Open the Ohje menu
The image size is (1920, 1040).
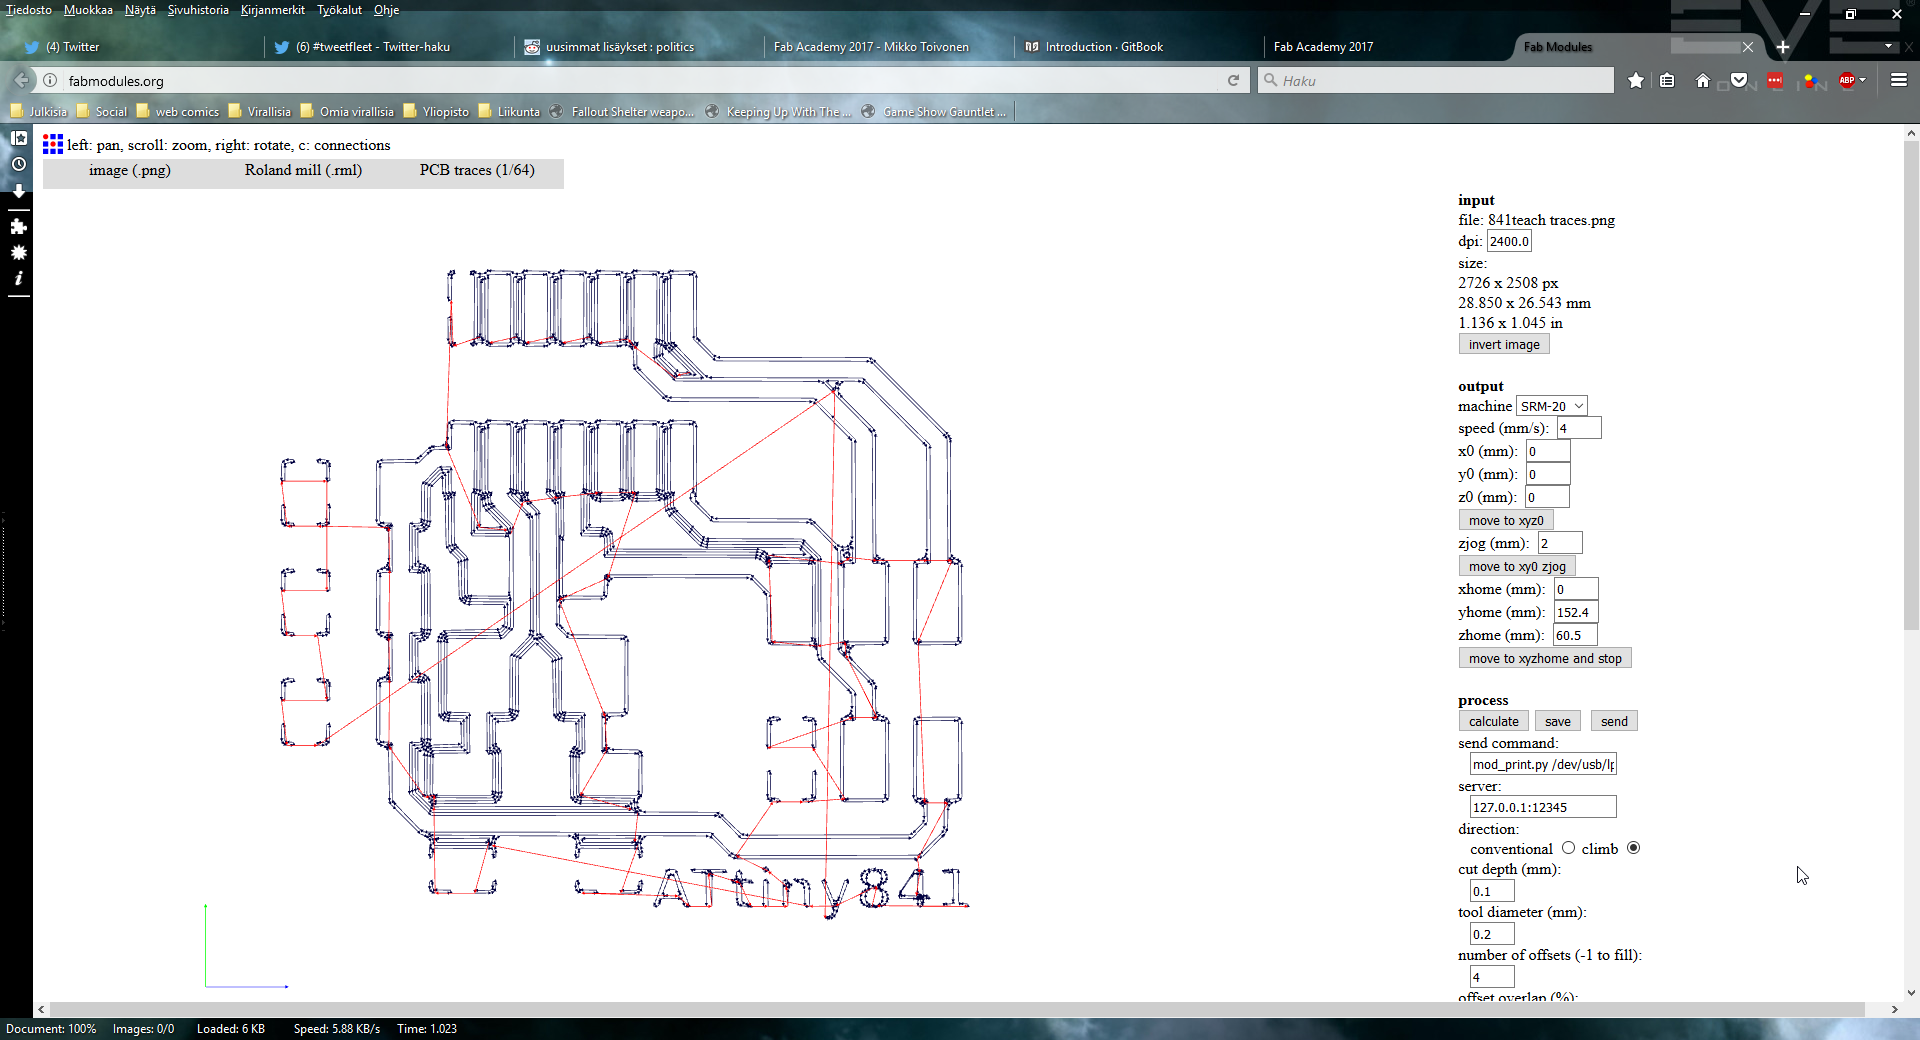tap(386, 10)
